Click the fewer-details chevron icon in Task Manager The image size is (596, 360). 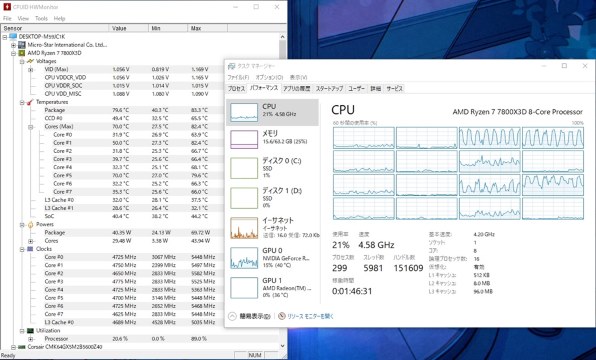pyautogui.click(x=232, y=316)
